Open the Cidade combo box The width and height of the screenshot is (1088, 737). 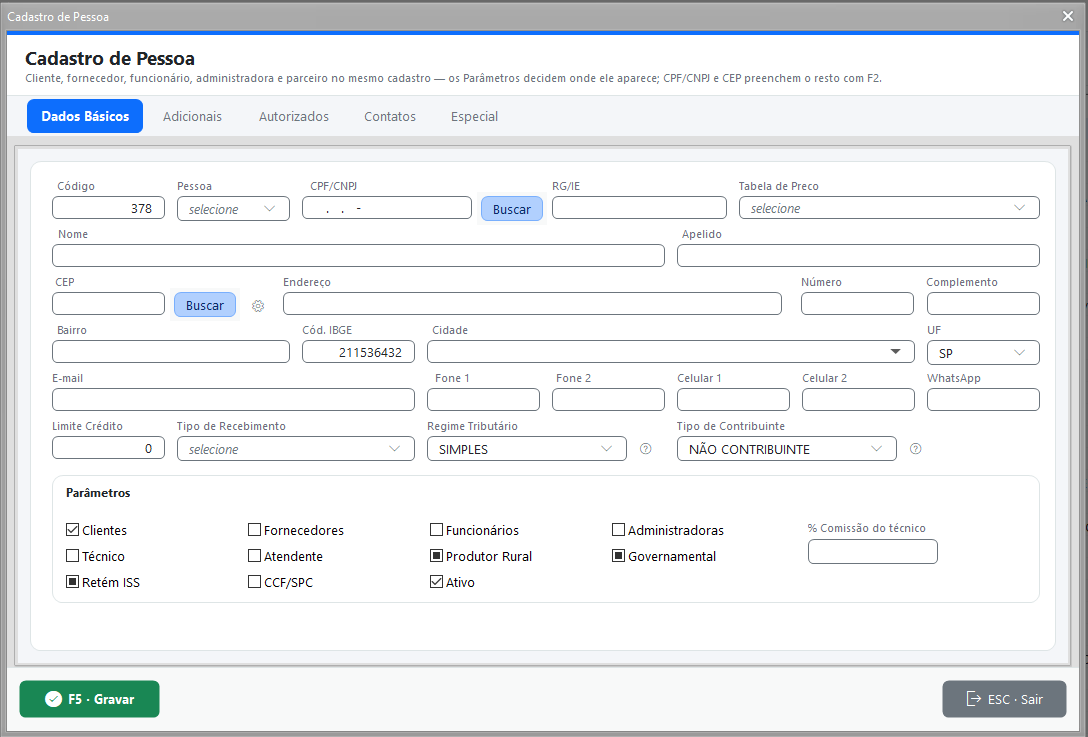click(670, 352)
